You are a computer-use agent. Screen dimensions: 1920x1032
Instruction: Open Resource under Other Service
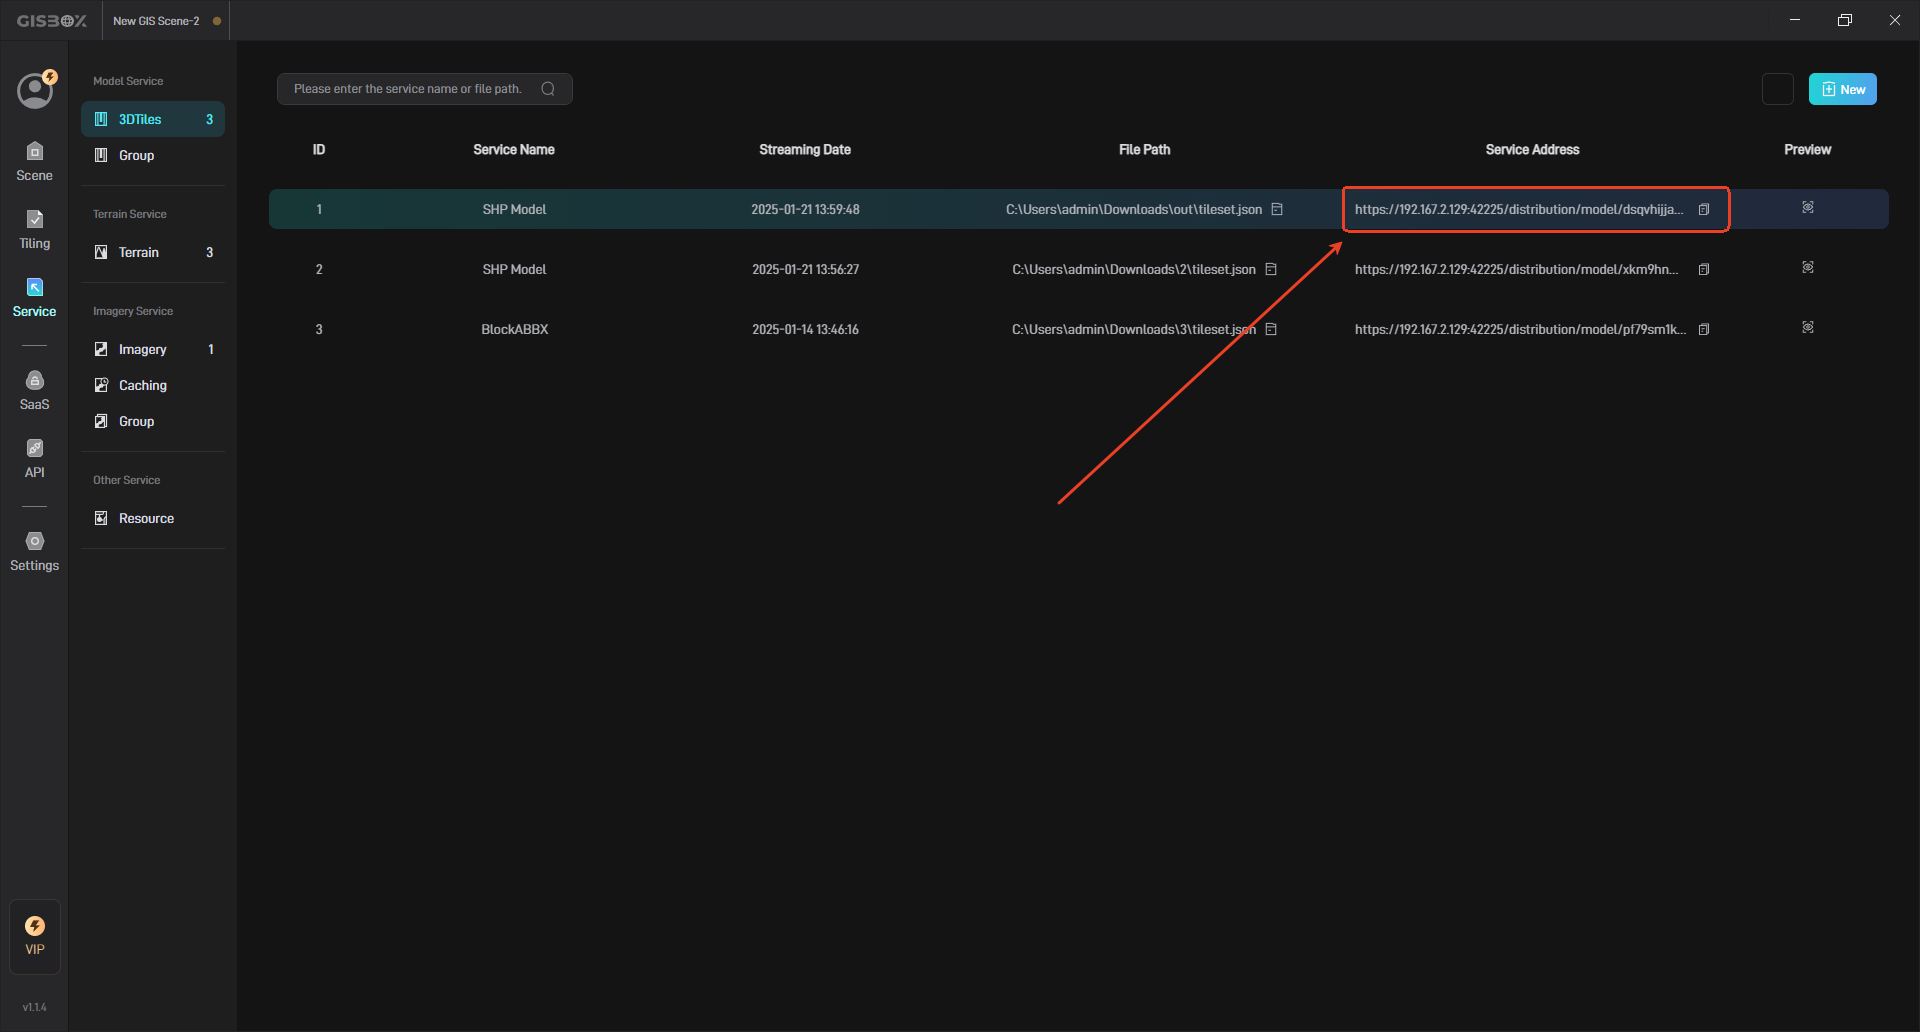[x=146, y=518]
